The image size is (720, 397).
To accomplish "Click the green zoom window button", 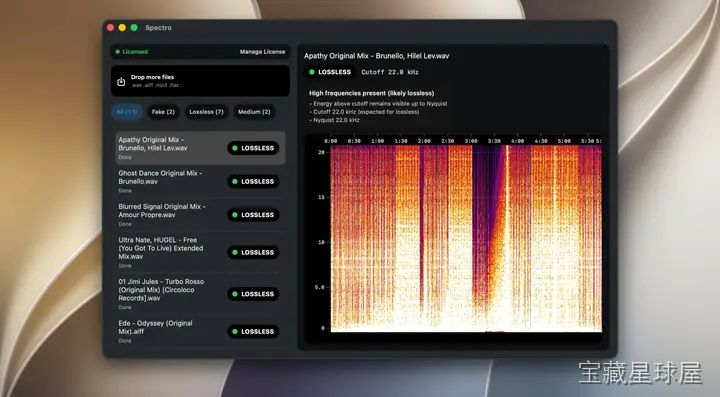I will (x=134, y=28).
